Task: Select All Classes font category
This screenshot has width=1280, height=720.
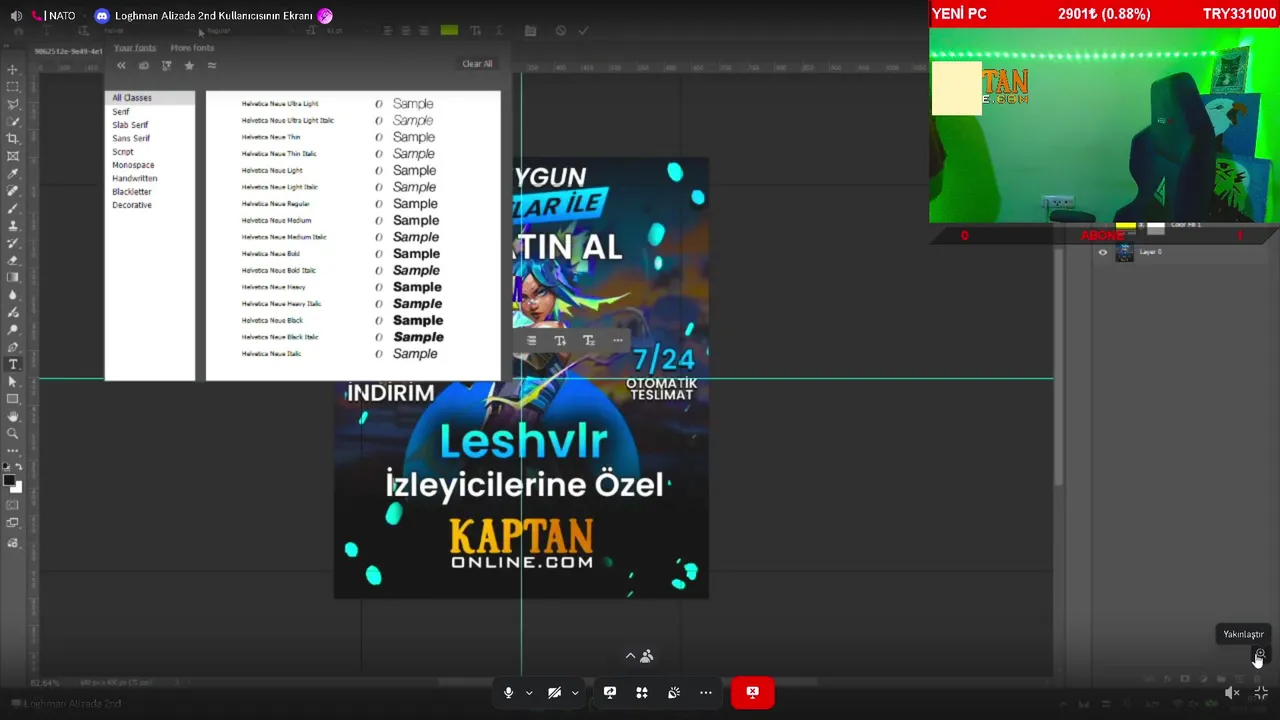Action: [x=150, y=98]
